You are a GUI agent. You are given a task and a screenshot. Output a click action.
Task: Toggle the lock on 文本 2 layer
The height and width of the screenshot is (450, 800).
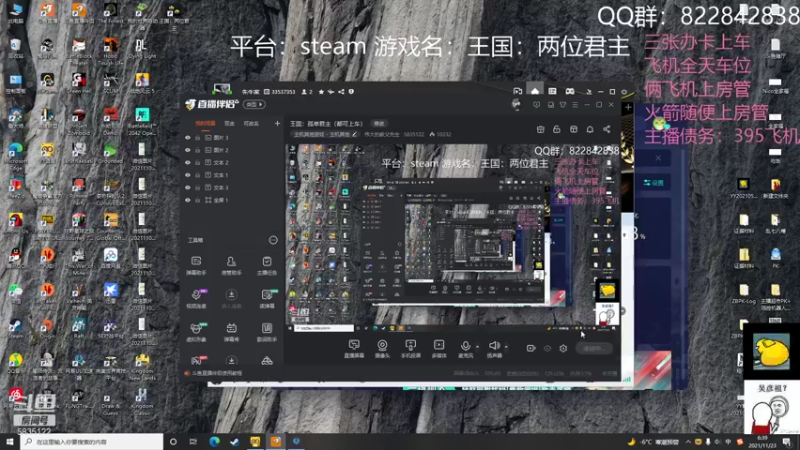pos(197,162)
